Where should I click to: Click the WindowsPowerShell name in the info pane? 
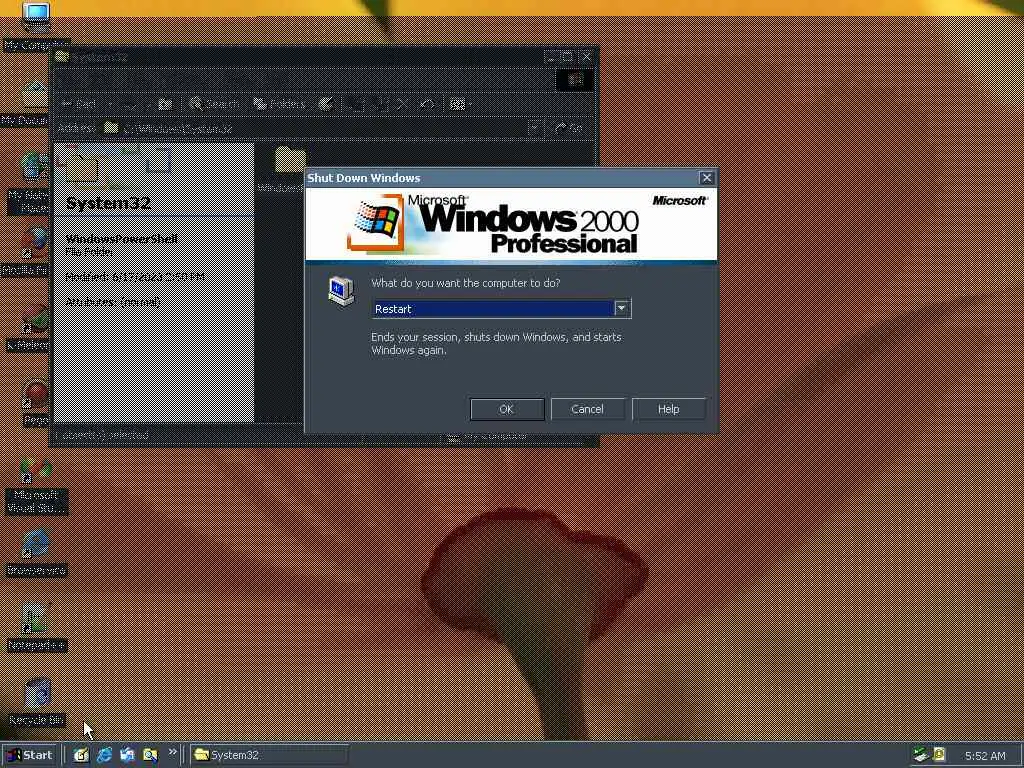click(121, 238)
